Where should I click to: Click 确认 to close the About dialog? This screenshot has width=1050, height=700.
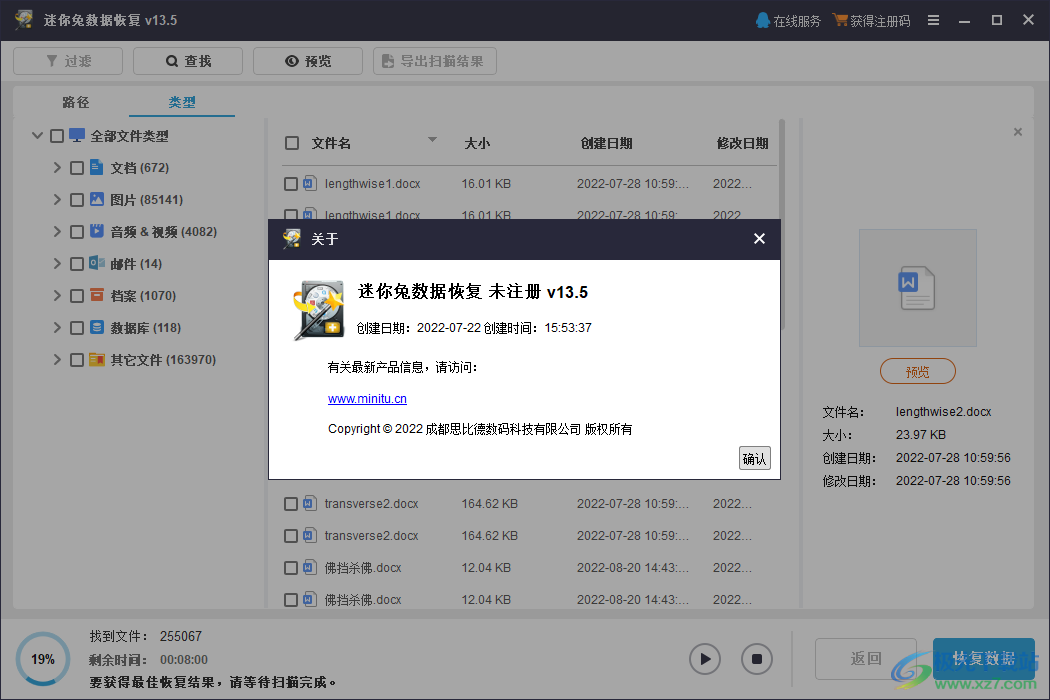pos(754,457)
